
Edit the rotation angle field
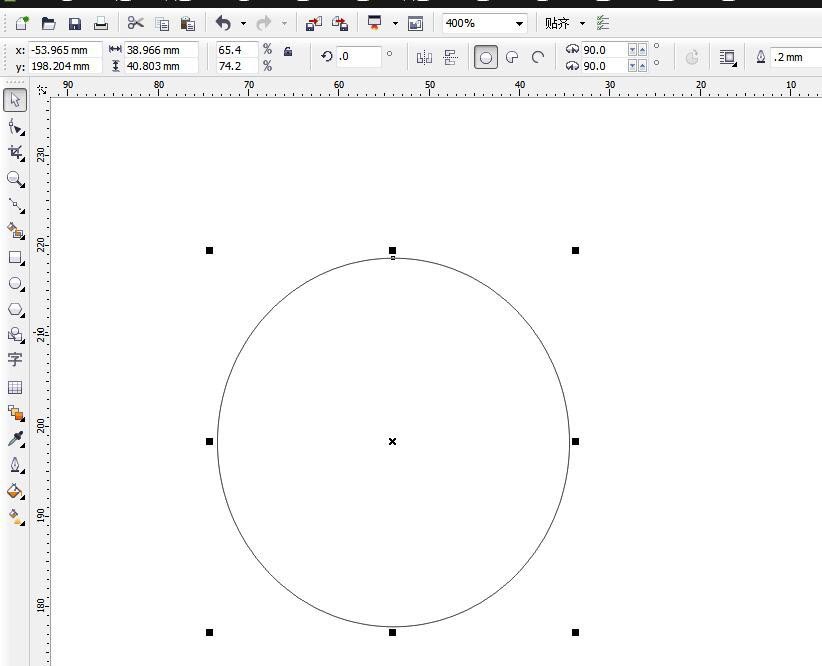click(x=359, y=56)
